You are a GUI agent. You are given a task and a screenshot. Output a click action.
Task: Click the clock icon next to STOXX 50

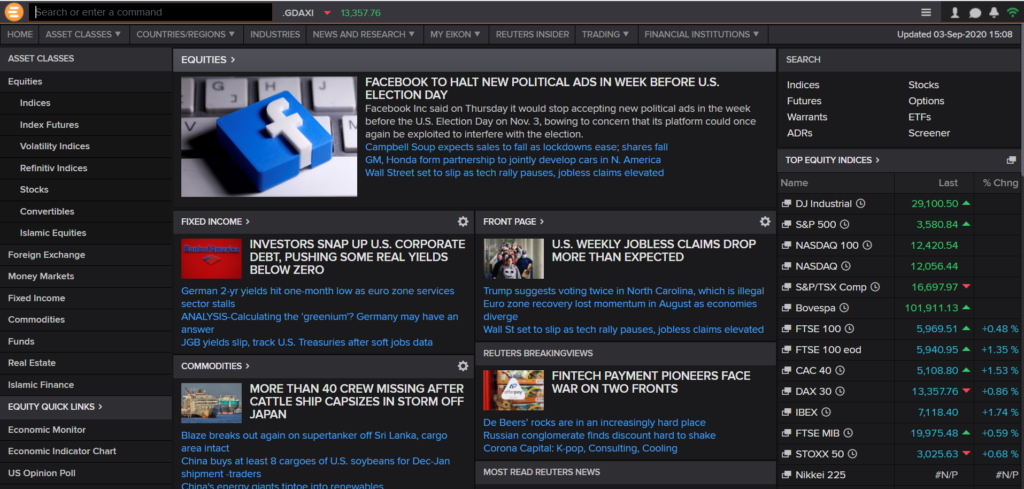point(852,454)
